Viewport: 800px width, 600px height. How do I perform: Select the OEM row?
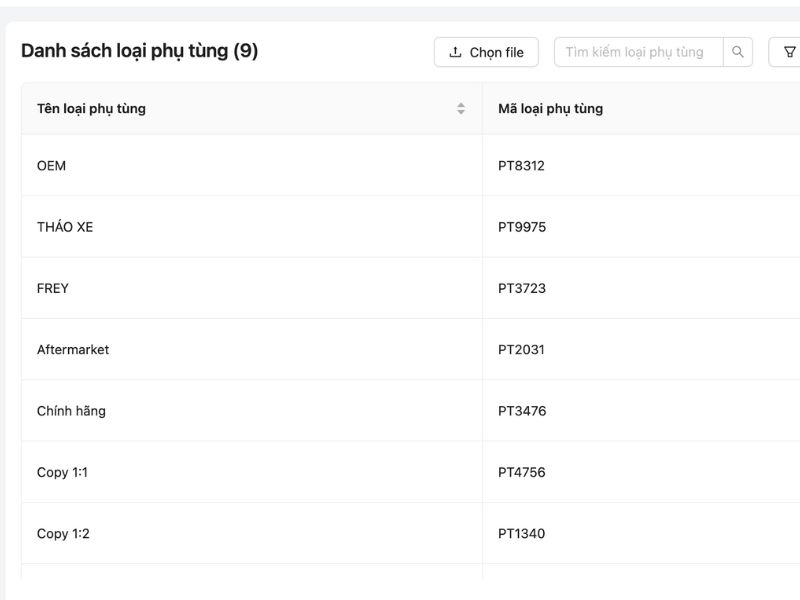51,166
